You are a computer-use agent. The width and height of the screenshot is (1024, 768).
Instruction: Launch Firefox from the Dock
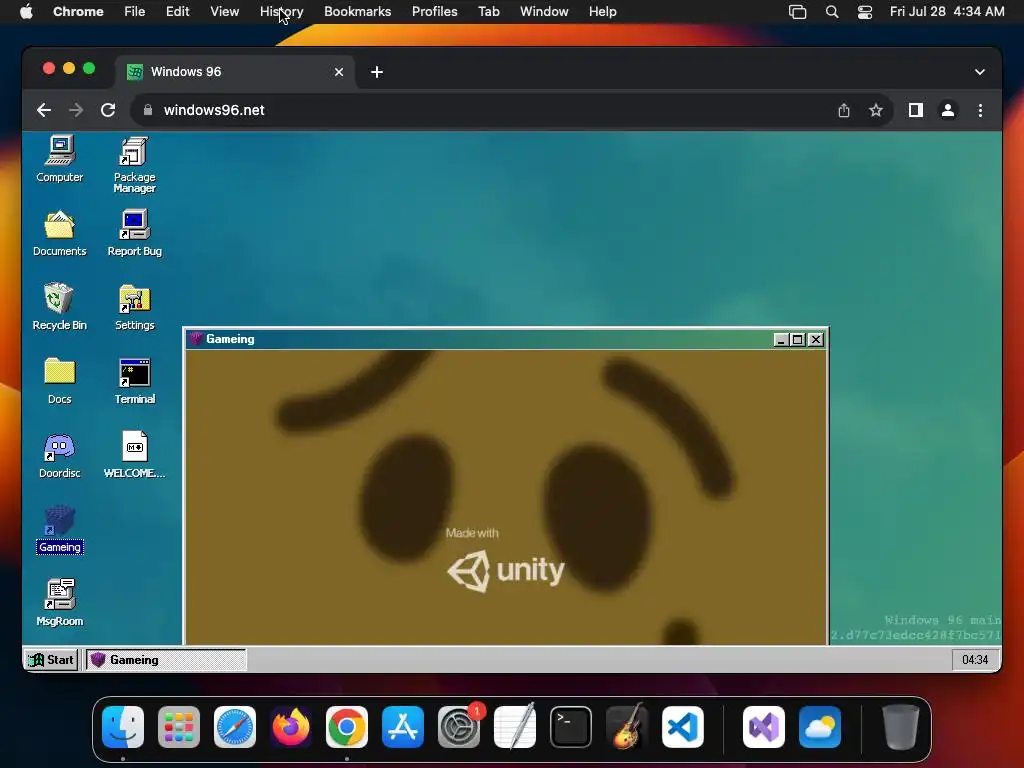pos(291,727)
